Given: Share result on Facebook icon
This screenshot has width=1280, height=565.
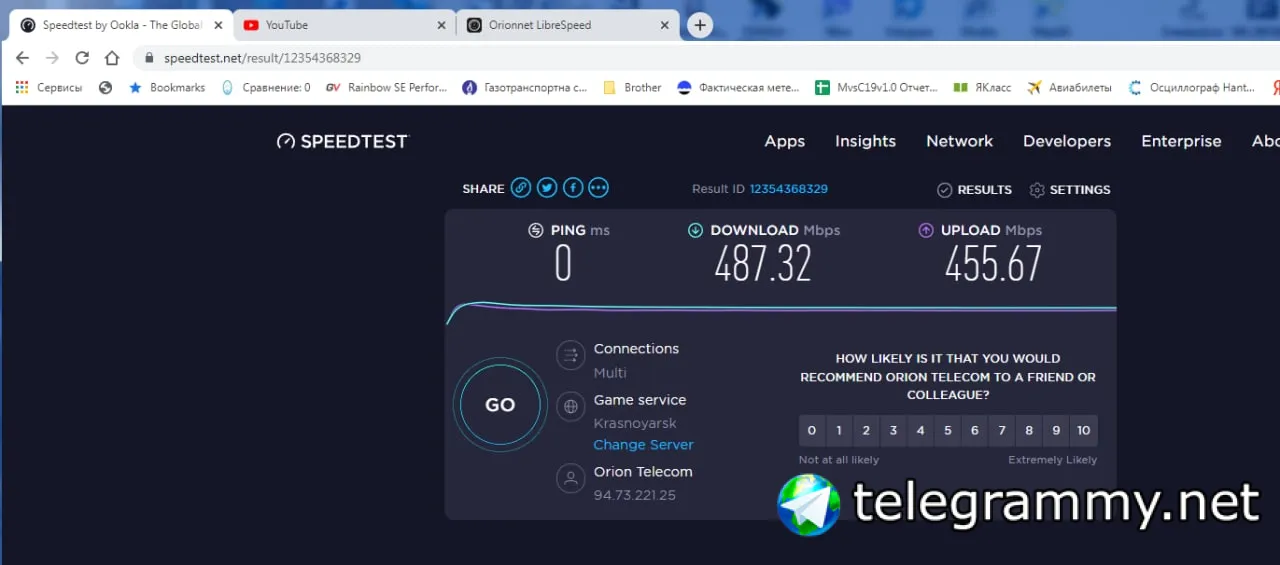Looking at the screenshot, I should pos(573,188).
